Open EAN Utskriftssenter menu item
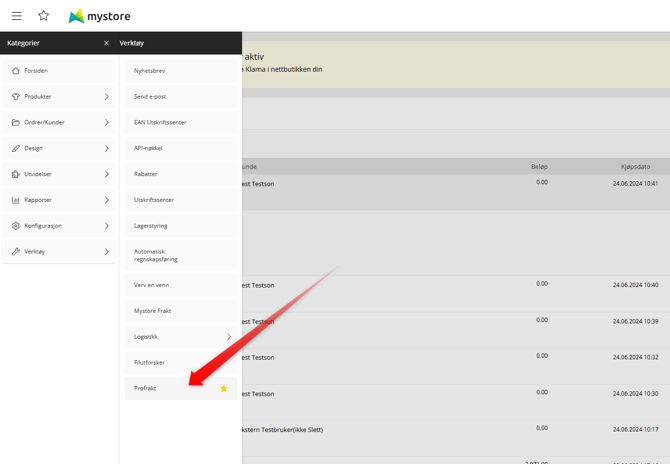 pyautogui.click(x=181, y=123)
